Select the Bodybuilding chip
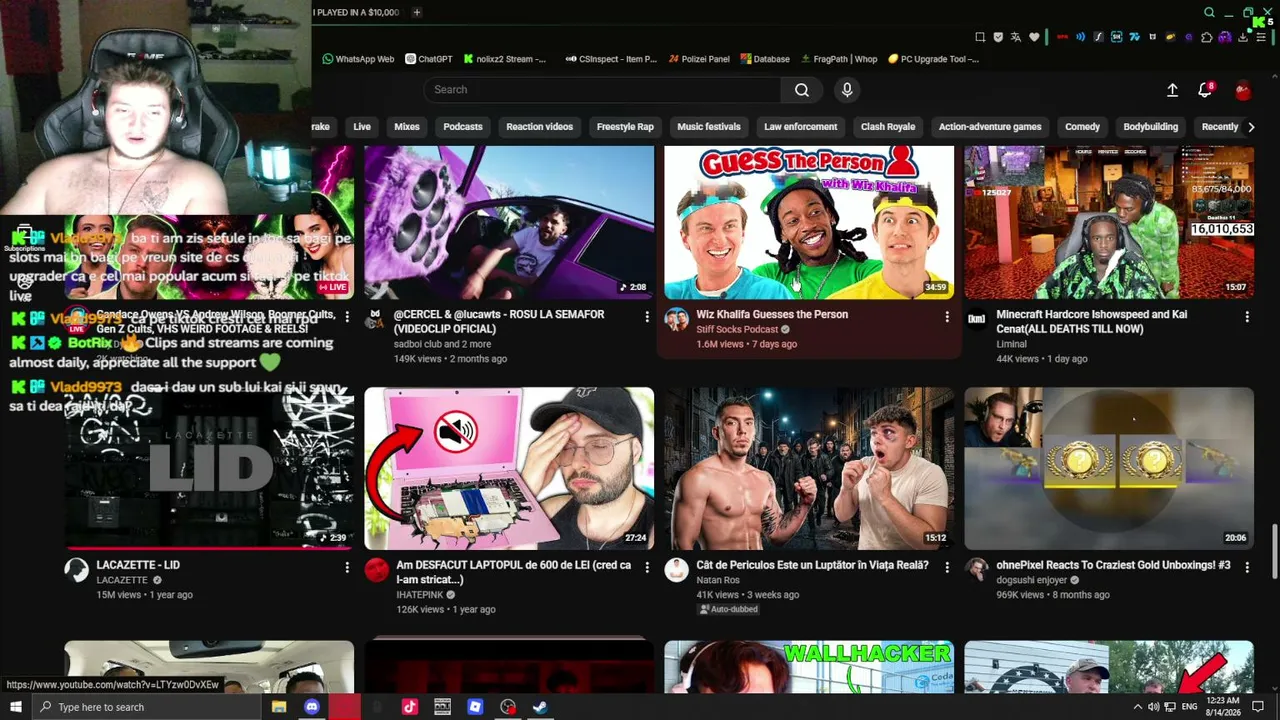The image size is (1280, 720). (1151, 127)
